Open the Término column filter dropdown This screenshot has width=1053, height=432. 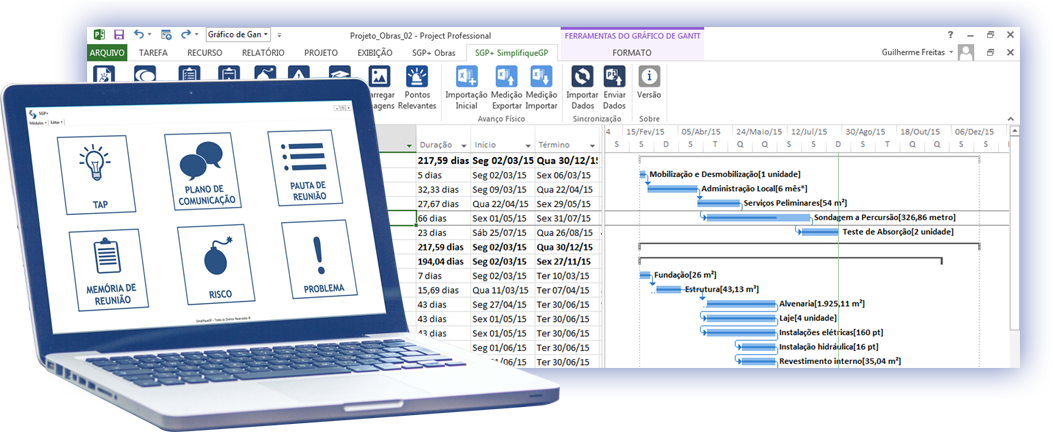(592, 145)
